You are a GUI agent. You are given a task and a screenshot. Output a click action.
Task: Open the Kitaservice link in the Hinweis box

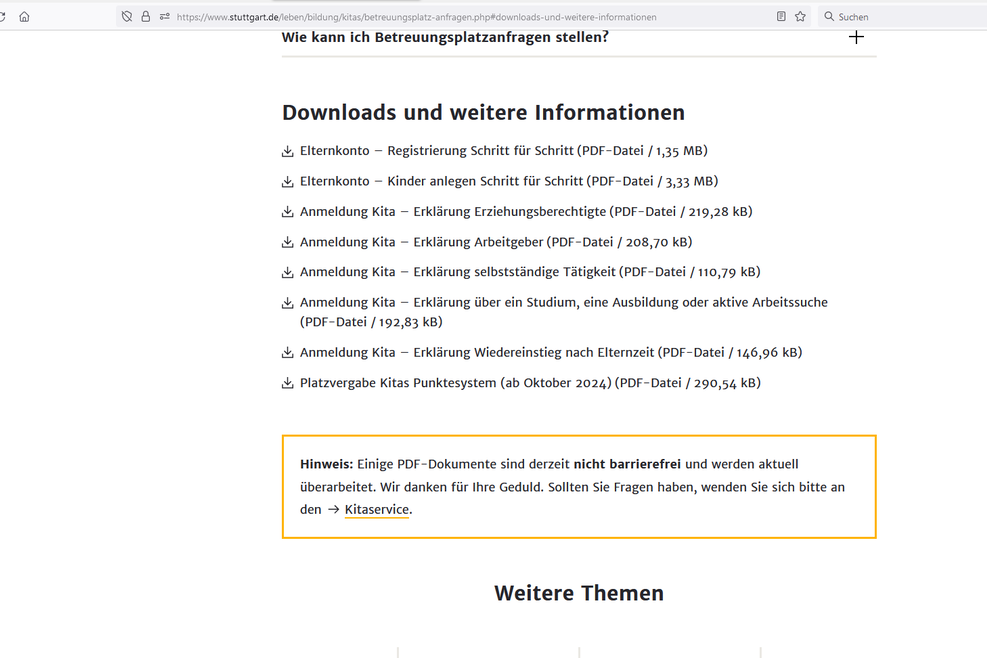[377, 509]
